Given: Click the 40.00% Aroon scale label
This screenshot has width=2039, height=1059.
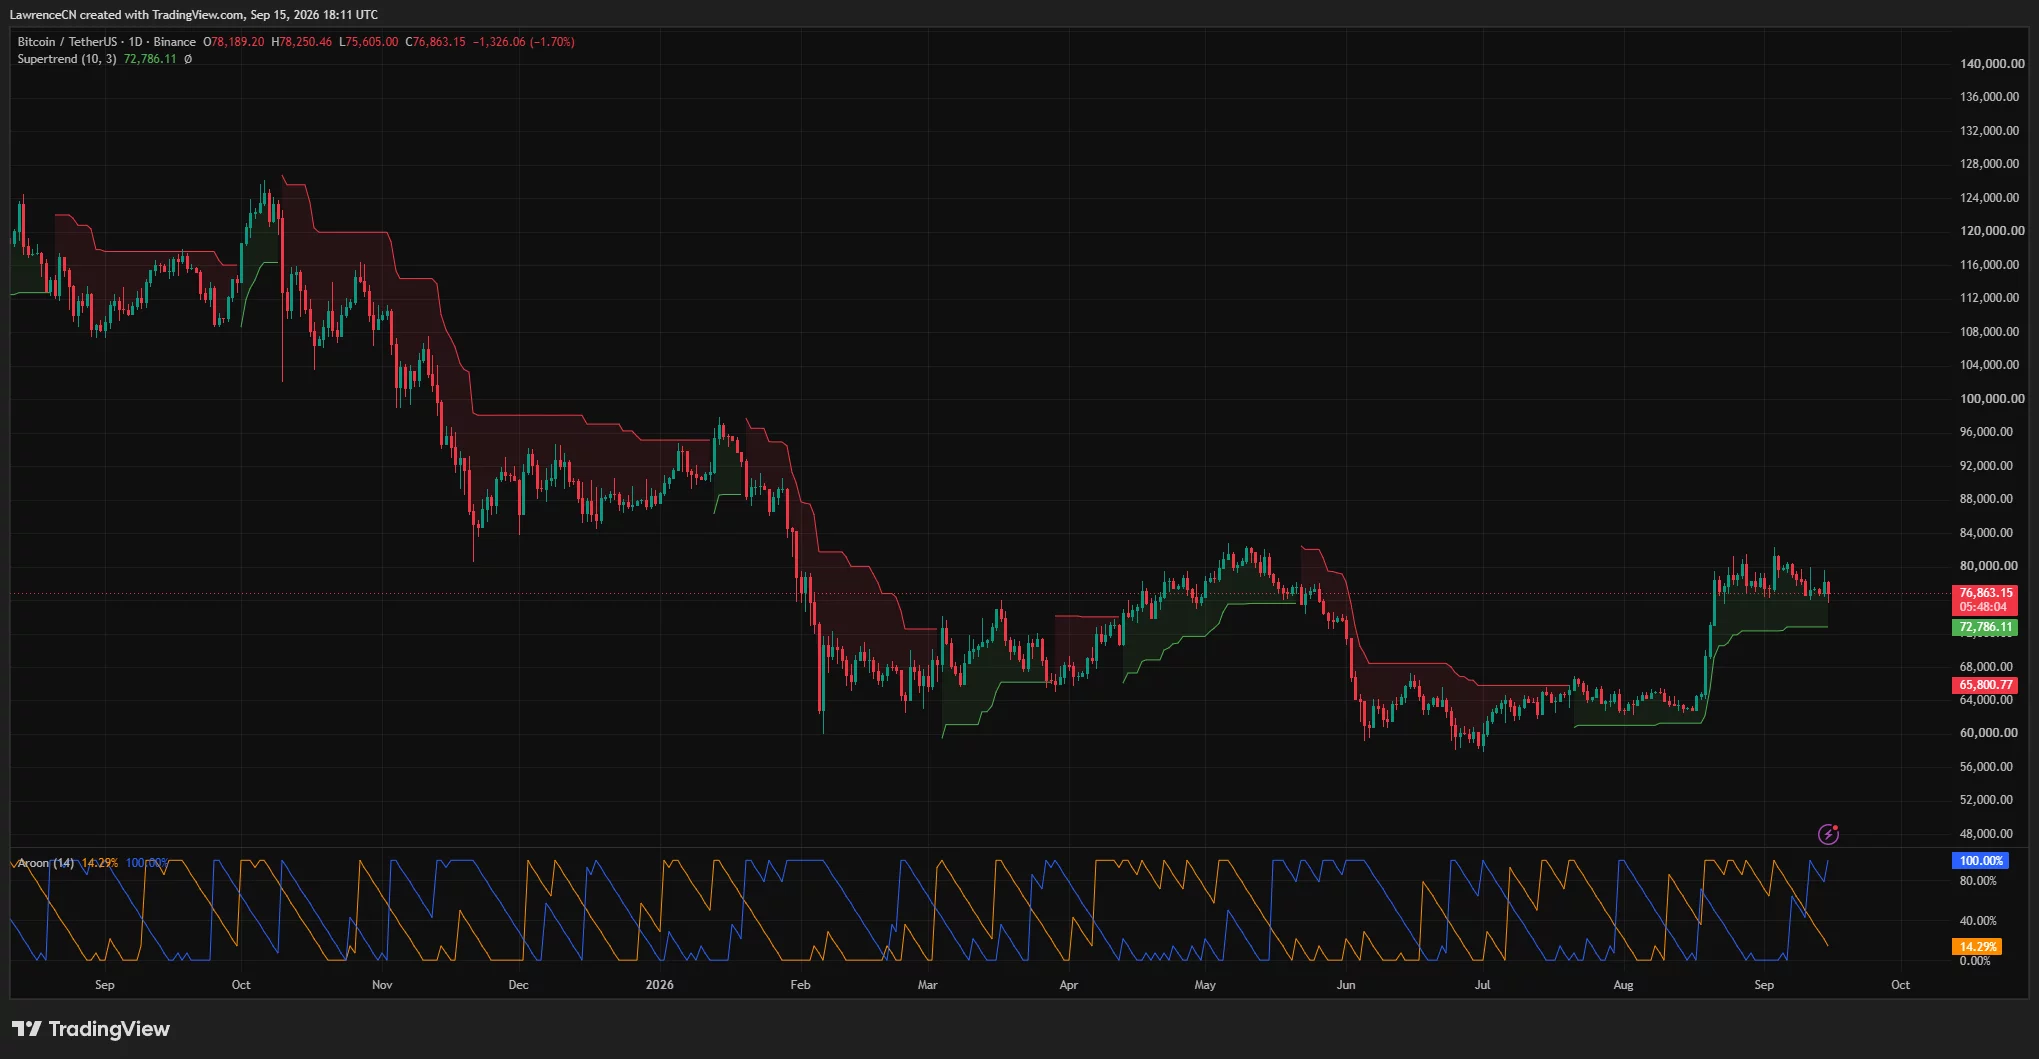Looking at the screenshot, I should coord(1978,921).
